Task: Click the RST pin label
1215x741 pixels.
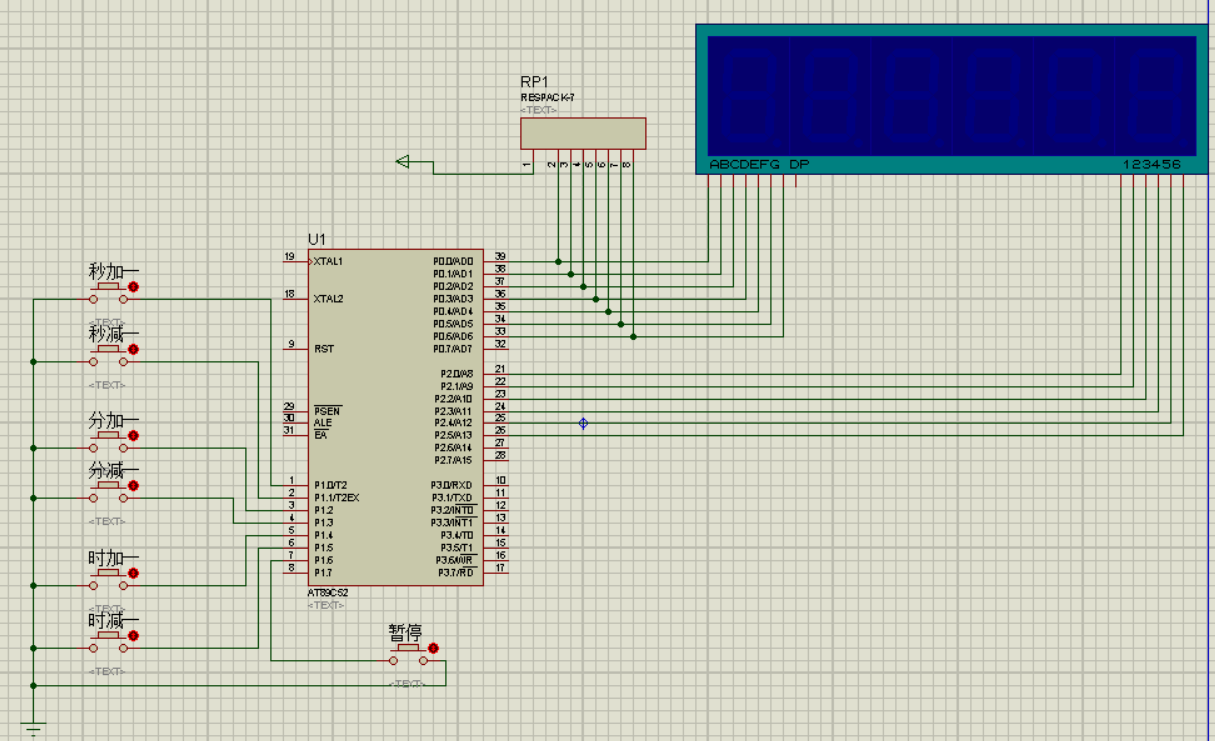Action: click(323, 349)
